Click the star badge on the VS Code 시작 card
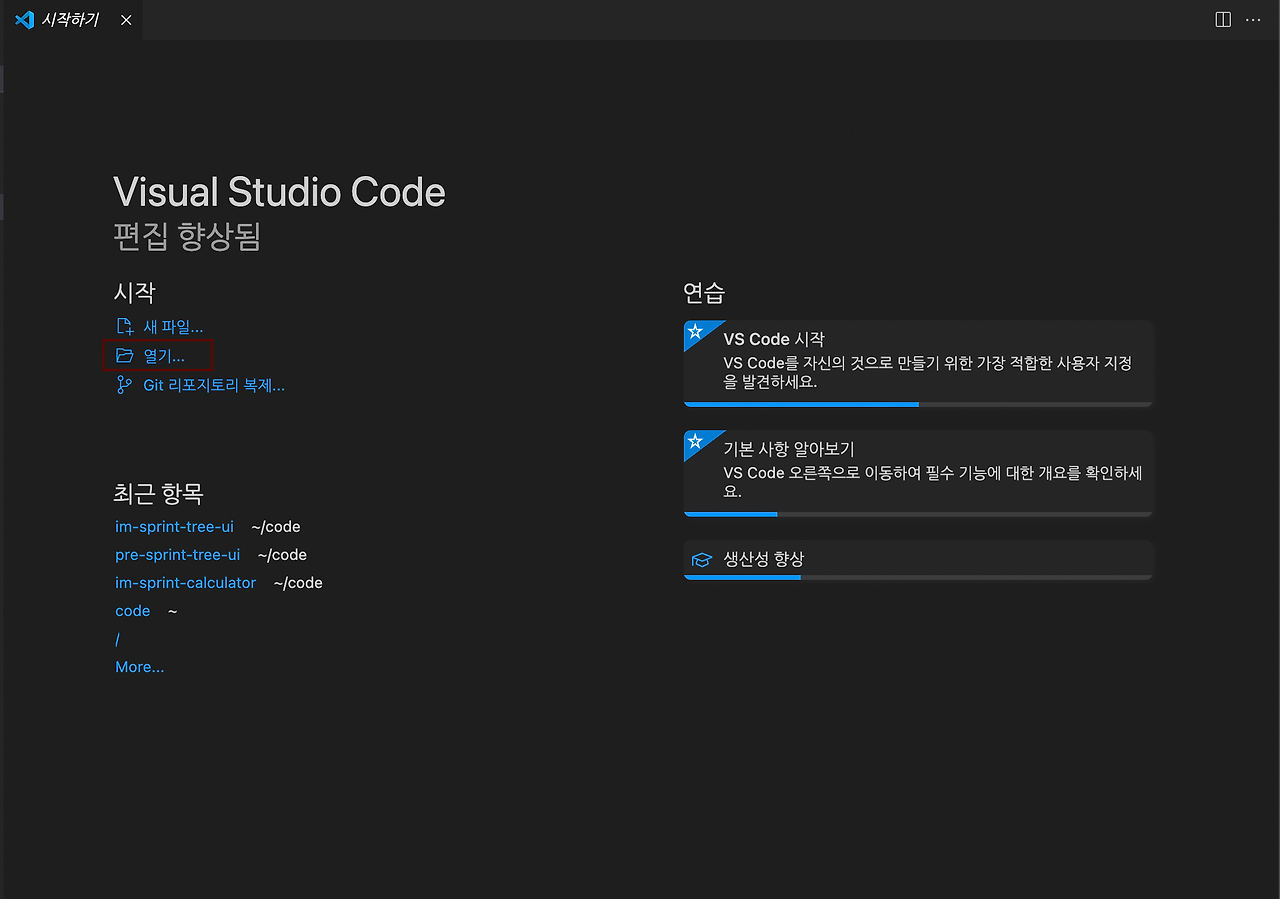This screenshot has width=1280, height=899. 696,331
